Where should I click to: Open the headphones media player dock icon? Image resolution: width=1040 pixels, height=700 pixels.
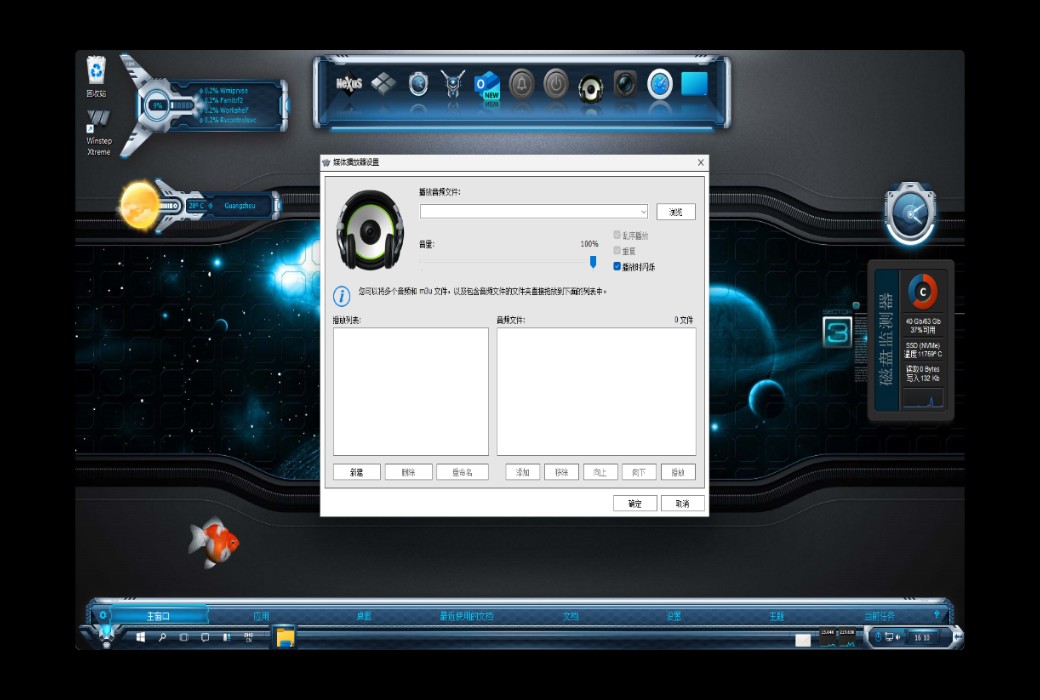point(592,86)
